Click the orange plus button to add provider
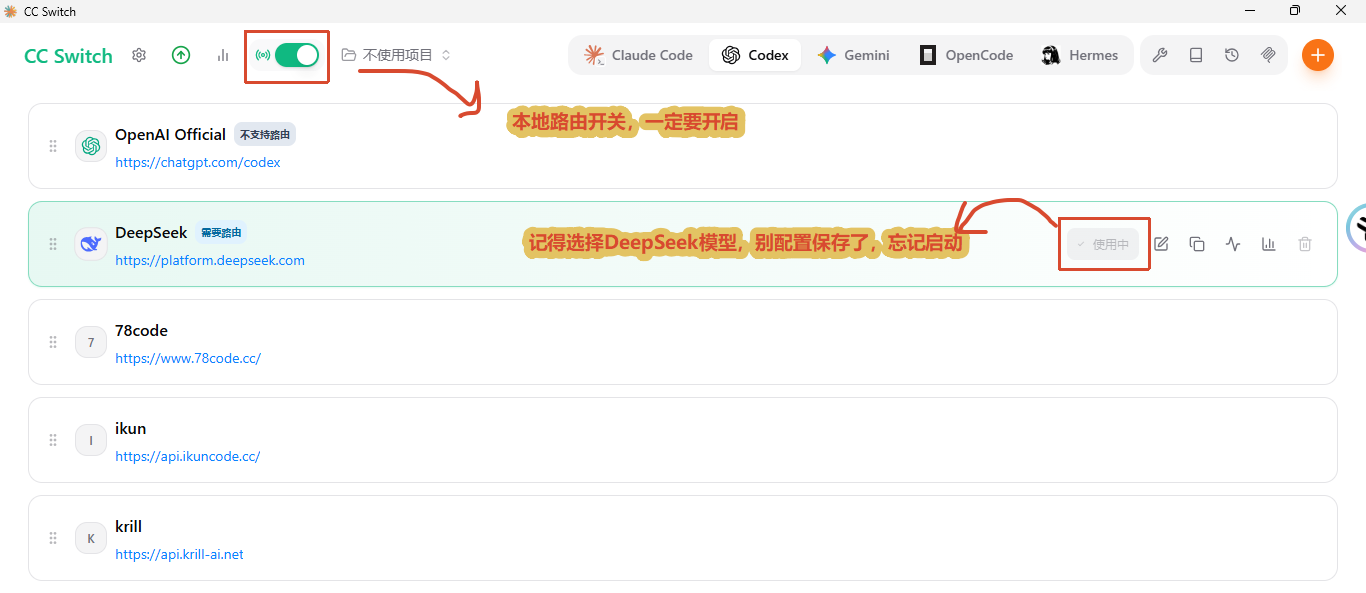The width and height of the screenshot is (1366, 593). click(1318, 55)
